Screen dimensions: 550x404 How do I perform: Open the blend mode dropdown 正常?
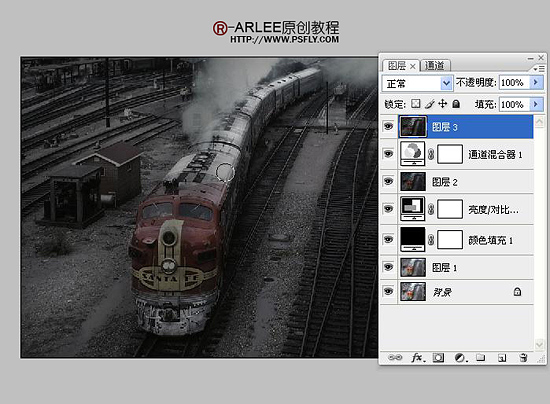pos(417,83)
